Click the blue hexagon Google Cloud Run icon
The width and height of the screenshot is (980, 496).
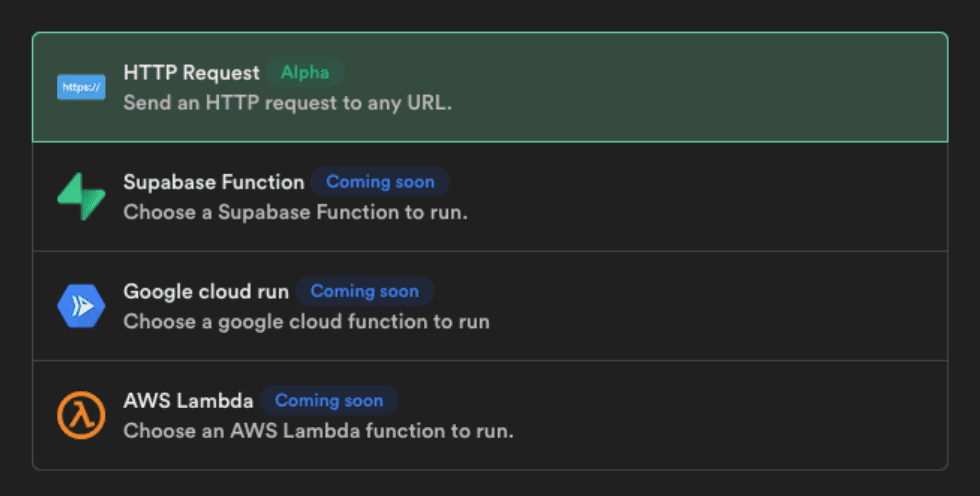tap(81, 306)
